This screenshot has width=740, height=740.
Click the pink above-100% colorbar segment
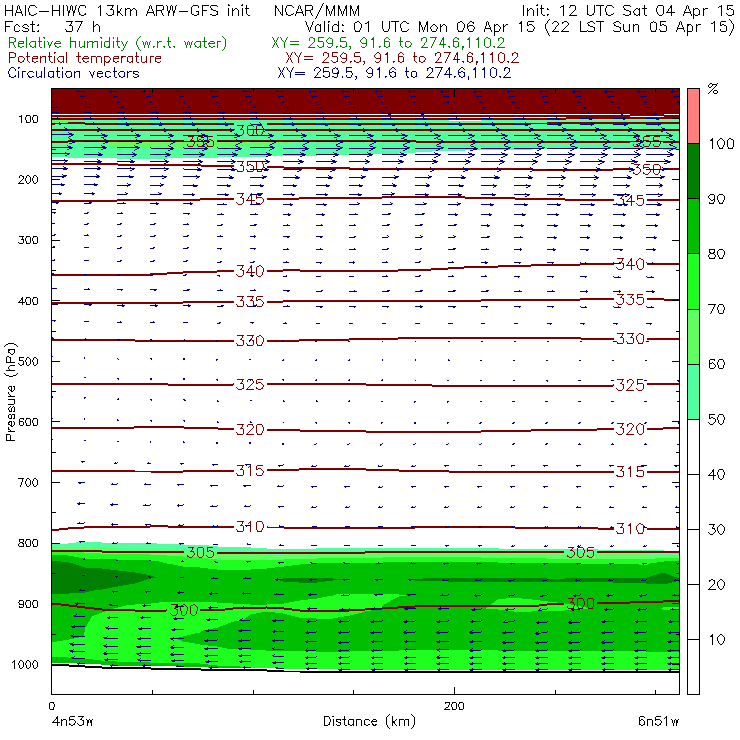[693, 116]
